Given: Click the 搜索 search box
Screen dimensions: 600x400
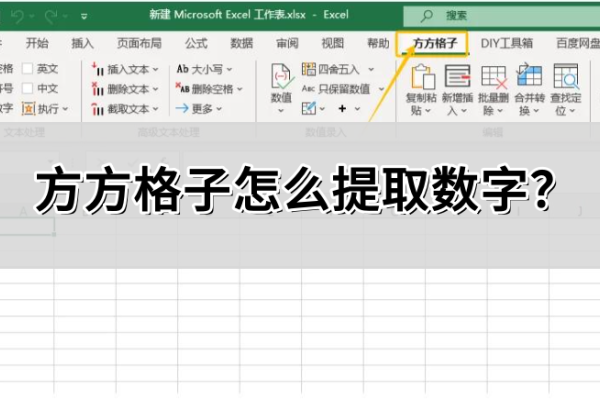Looking at the screenshot, I should [x=501, y=16].
